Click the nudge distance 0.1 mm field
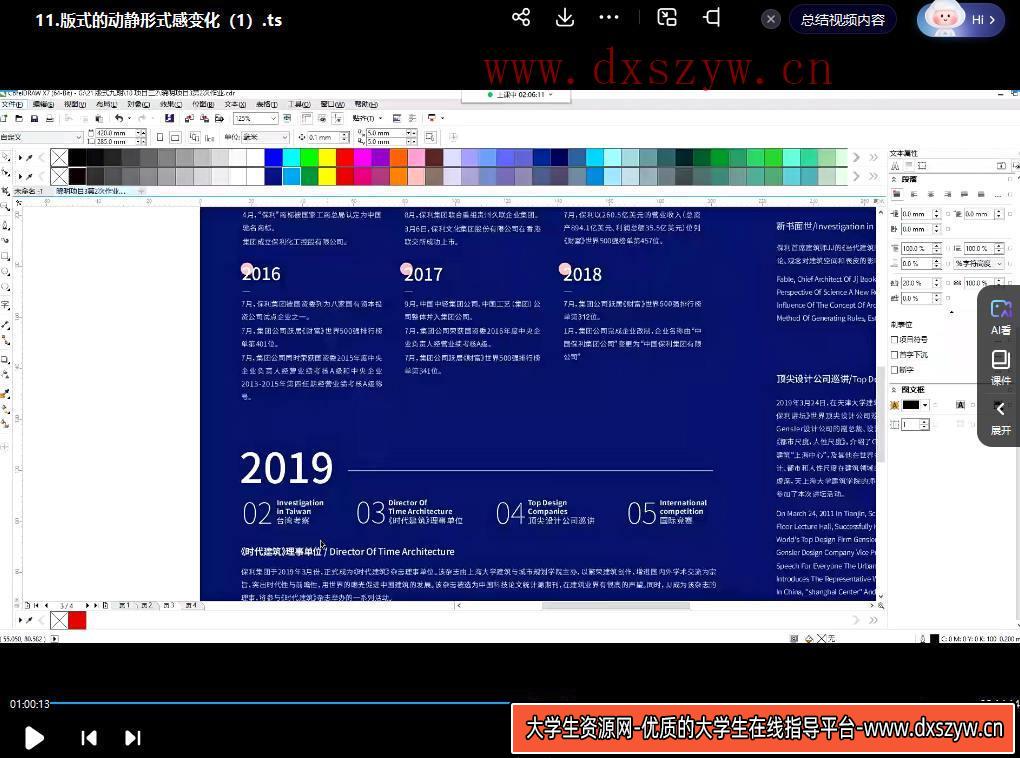This screenshot has width=1020, height=758. tap(323, 137)
